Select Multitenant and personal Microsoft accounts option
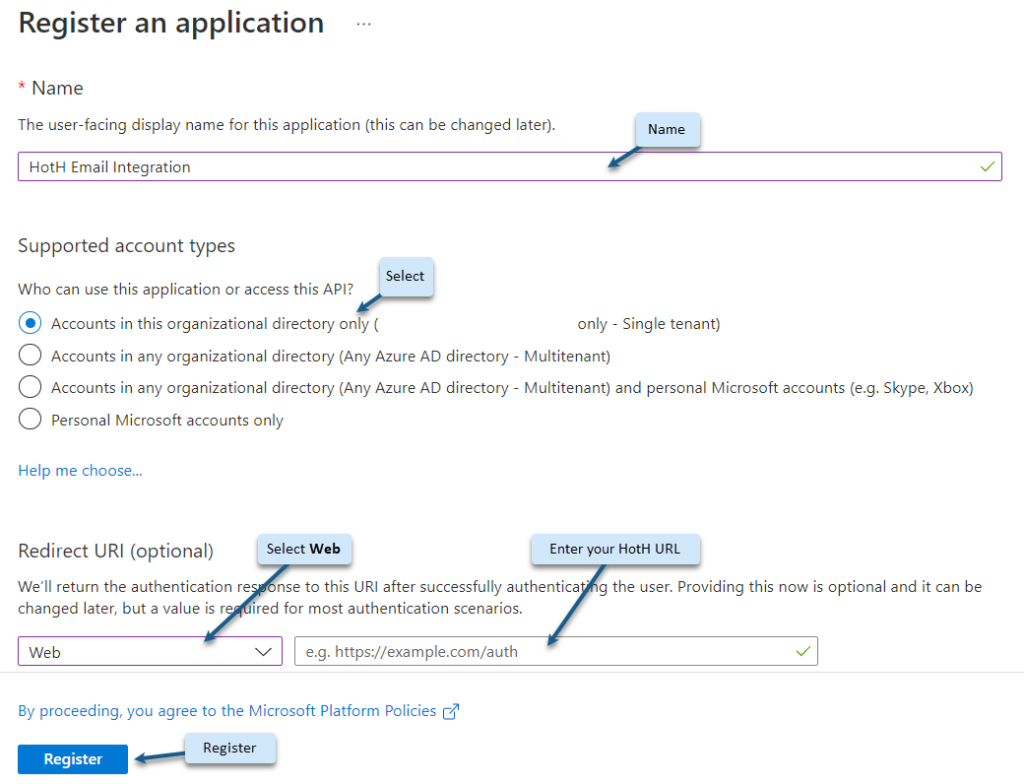The width and height of the screenshot is (1024, 784). point(30,386)
